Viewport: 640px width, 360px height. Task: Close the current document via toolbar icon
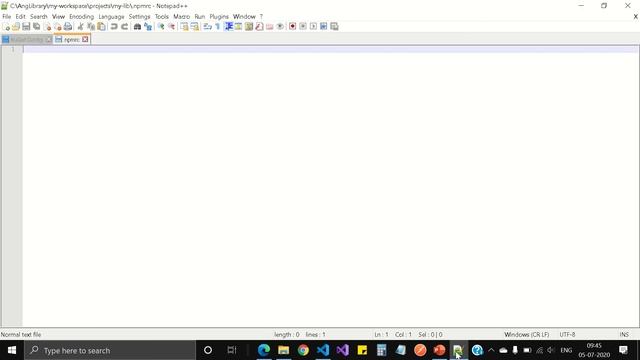click(x=47, y=27)
